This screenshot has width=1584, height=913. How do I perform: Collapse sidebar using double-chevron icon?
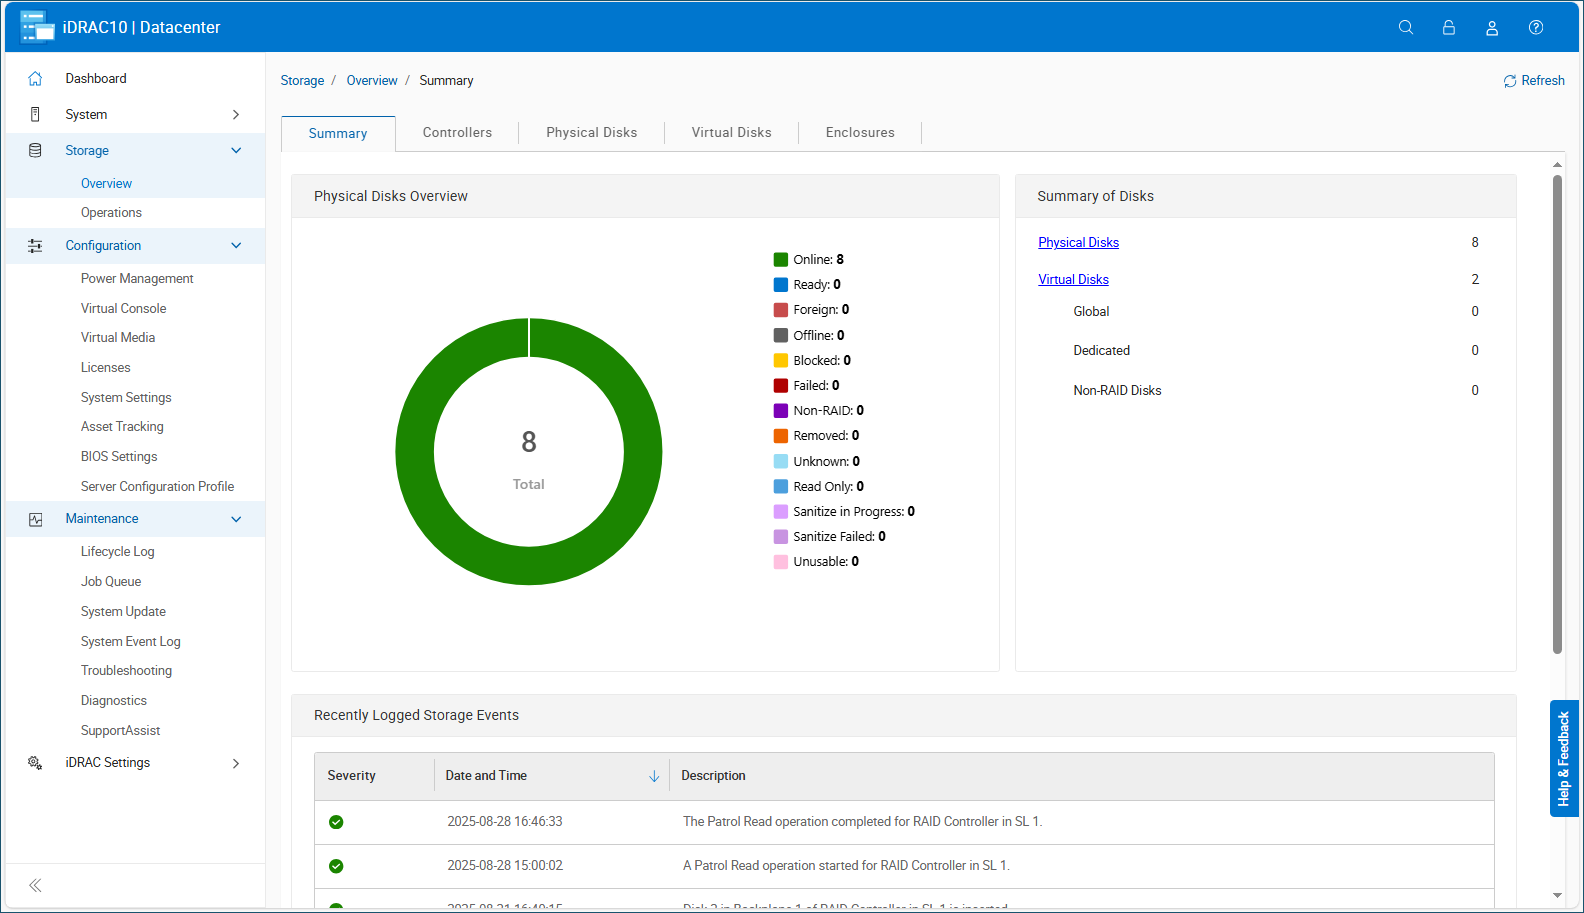pyautogui.click(x=35, y=885)
